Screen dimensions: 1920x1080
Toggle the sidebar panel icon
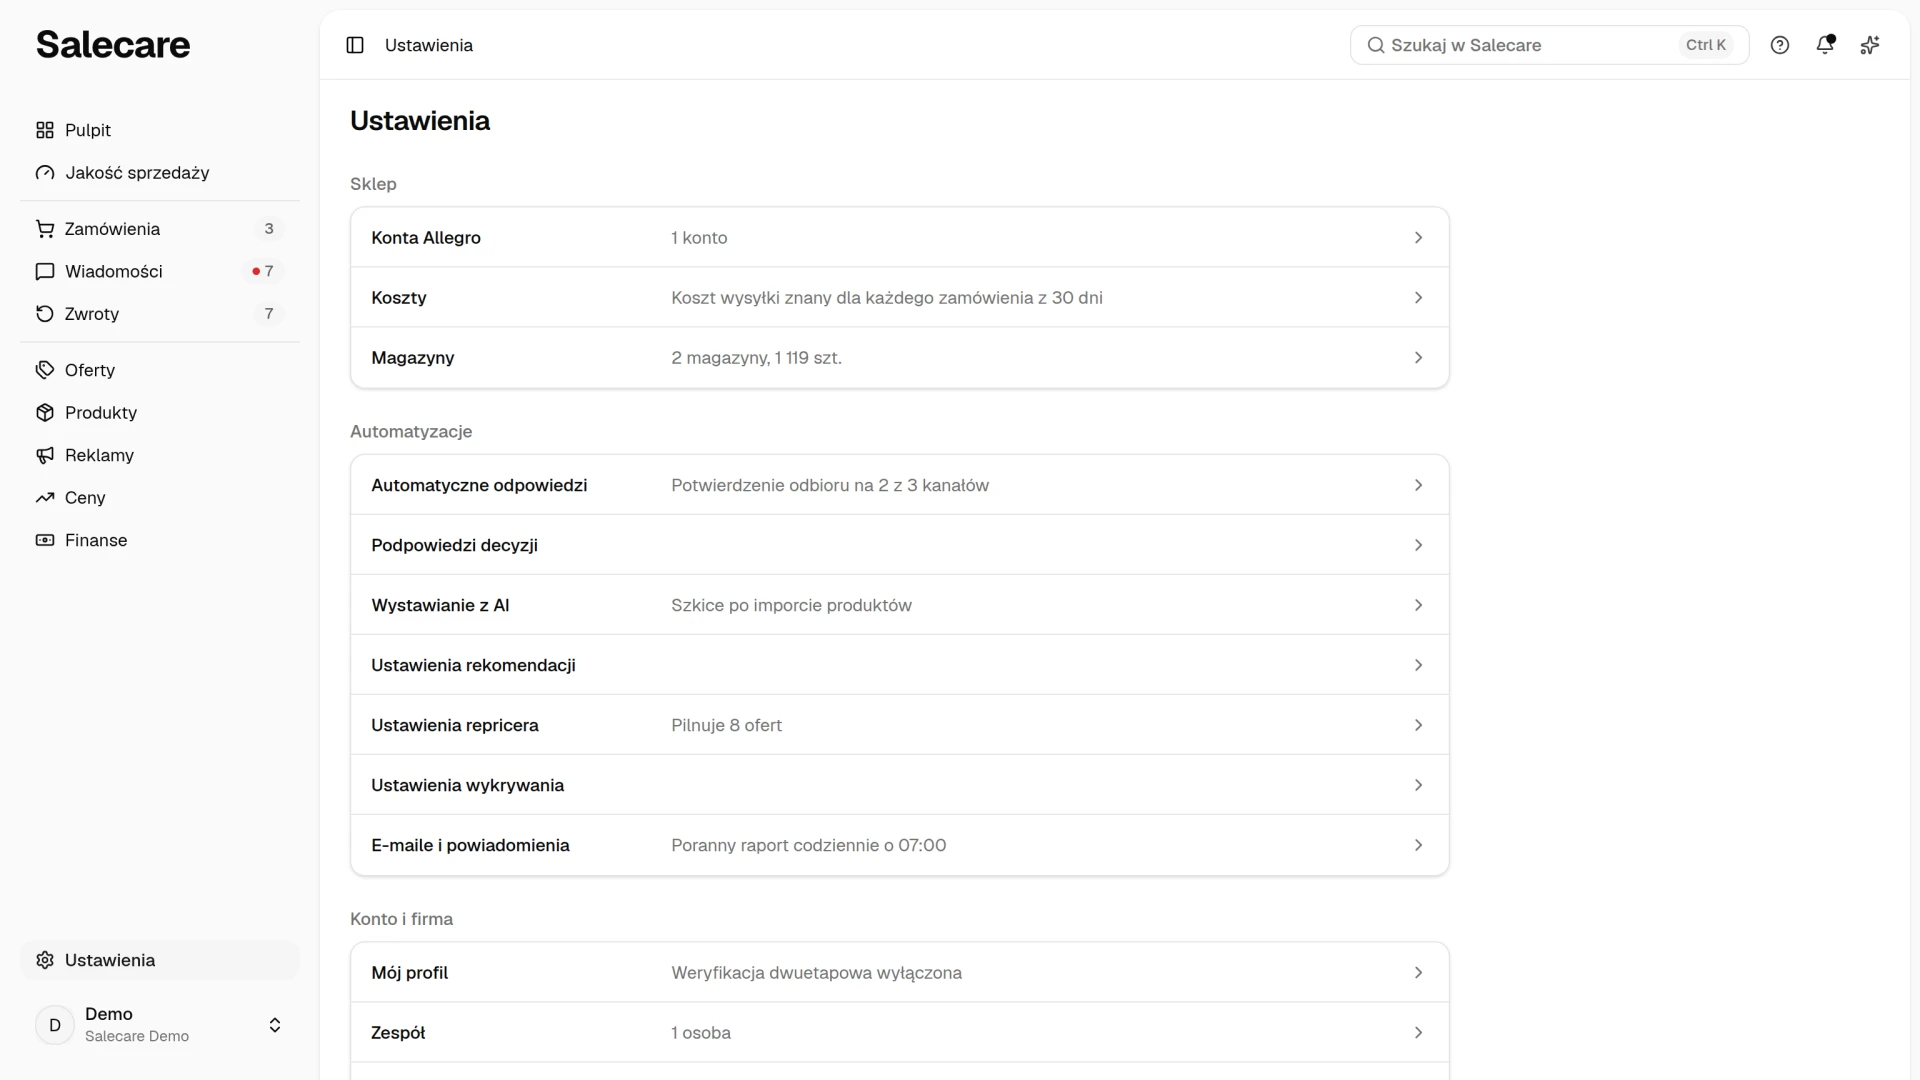[355, 45]
